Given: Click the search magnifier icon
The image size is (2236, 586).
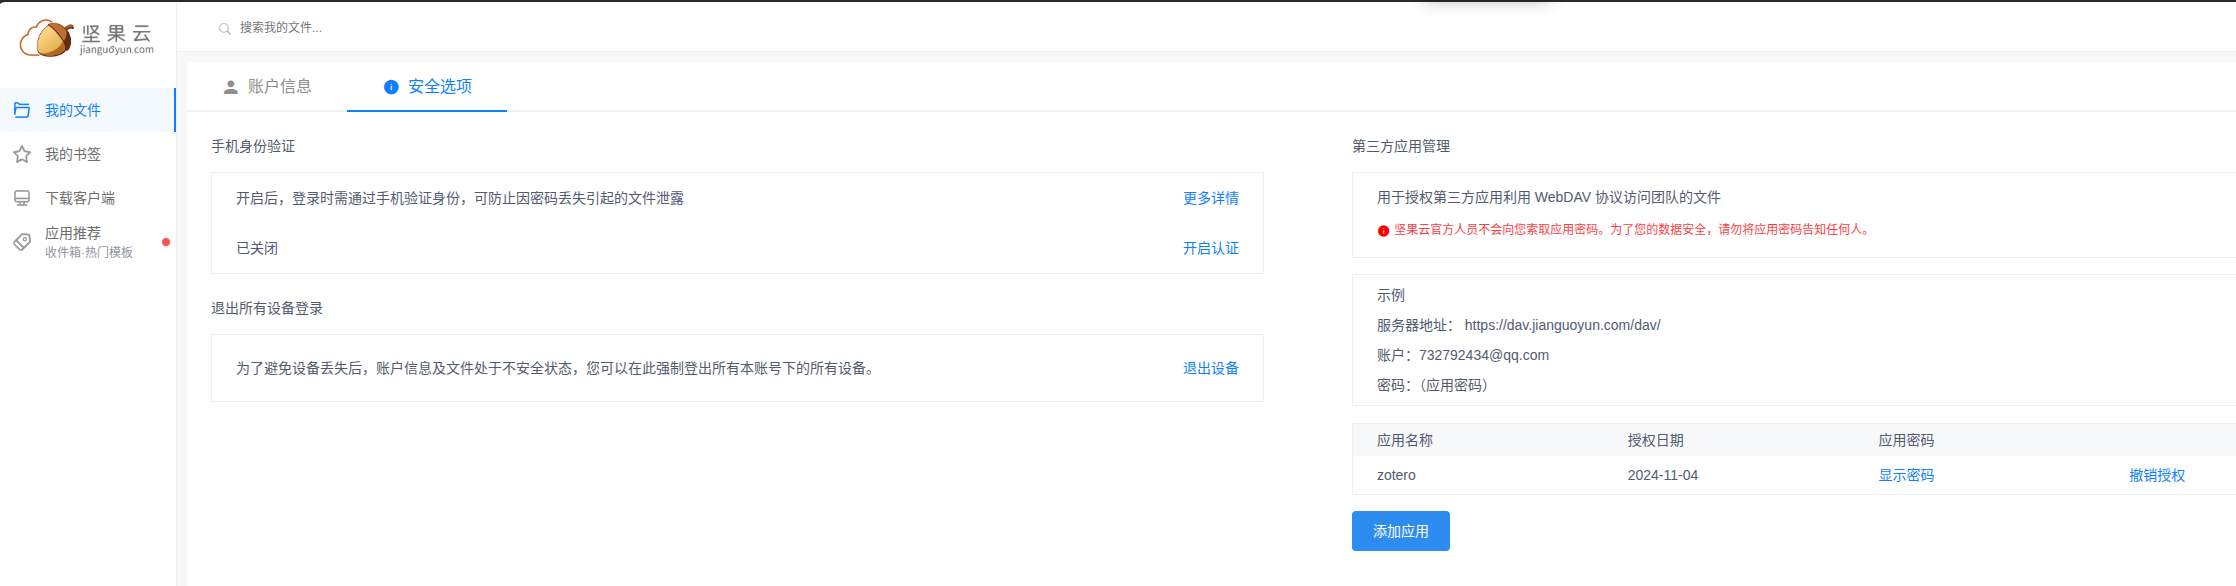Looking at the screenshot, I should (225, 29).
